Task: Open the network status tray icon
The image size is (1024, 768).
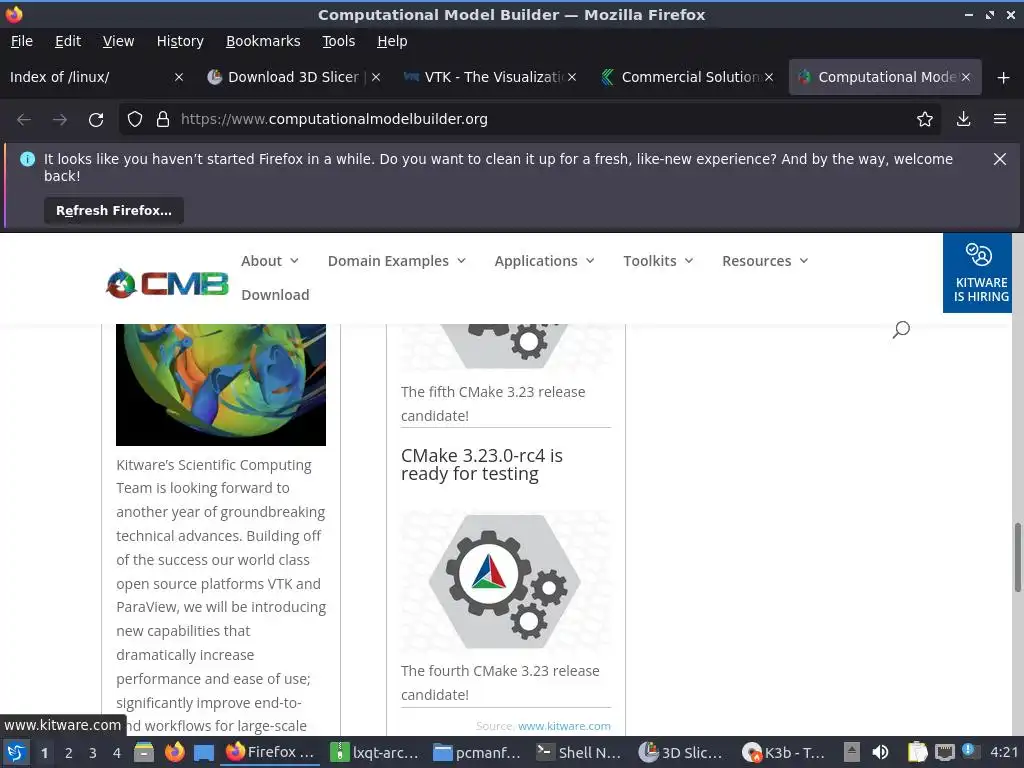Action: coord(944,752)
